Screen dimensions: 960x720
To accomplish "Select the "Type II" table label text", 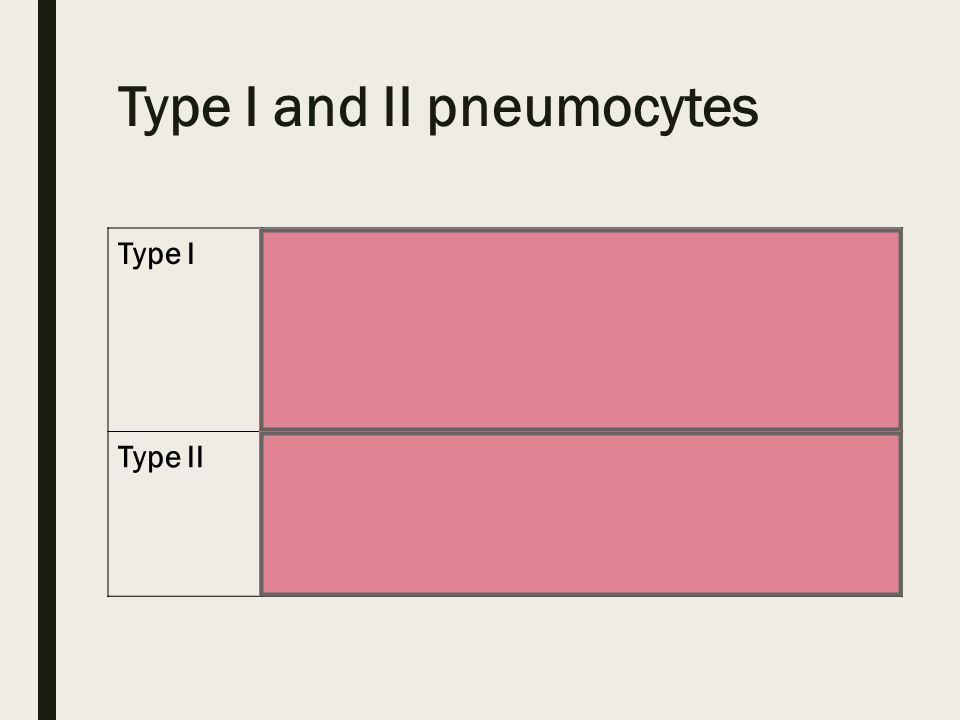I will (x=160, y=457).
